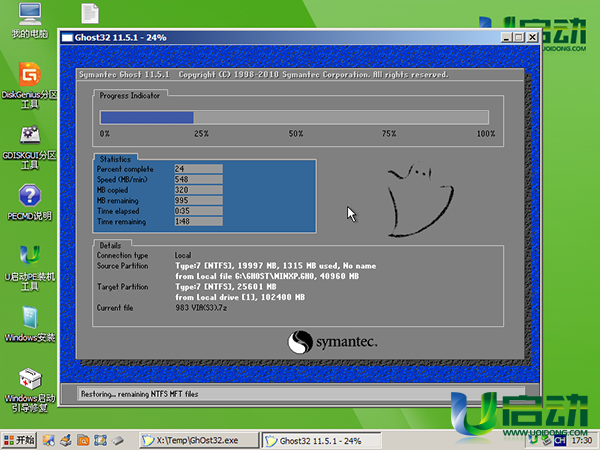Screen dimensions: 600x450
Task: Click the clock showing 17:30
Action: pyautogui.click(x=582, y=440)
